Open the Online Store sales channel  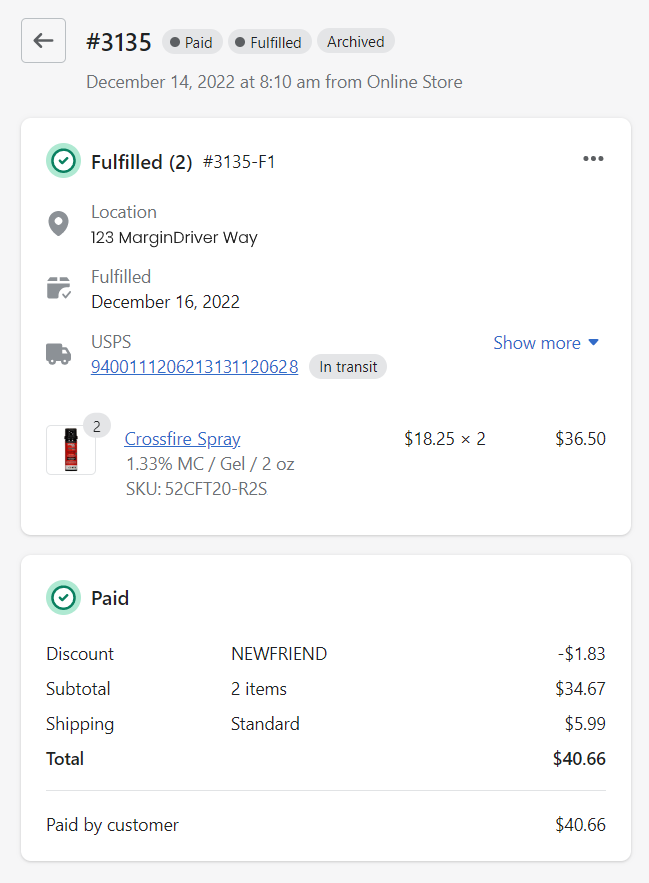click(414, 81)
